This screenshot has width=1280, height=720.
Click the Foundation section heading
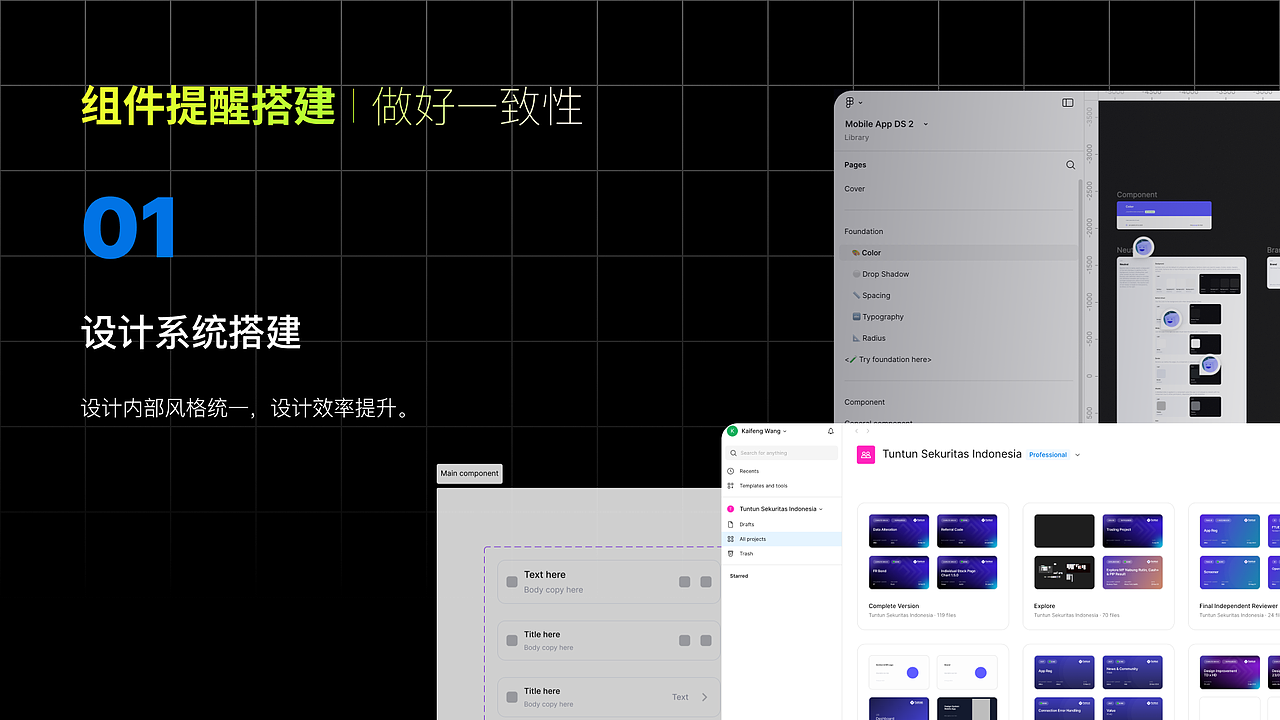click(x=864, y=232)
